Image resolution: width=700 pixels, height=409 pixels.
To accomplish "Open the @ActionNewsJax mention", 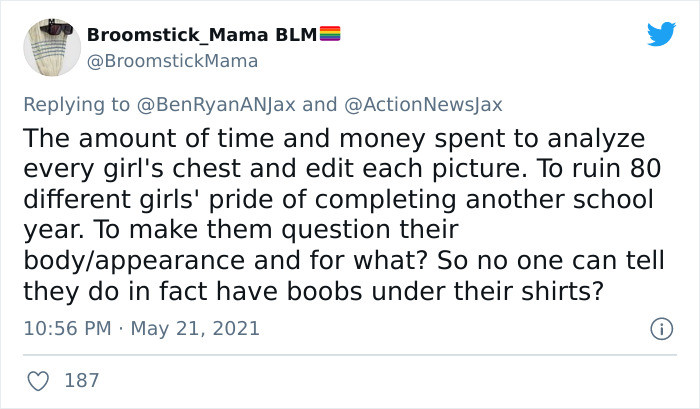I will point(427,102).
